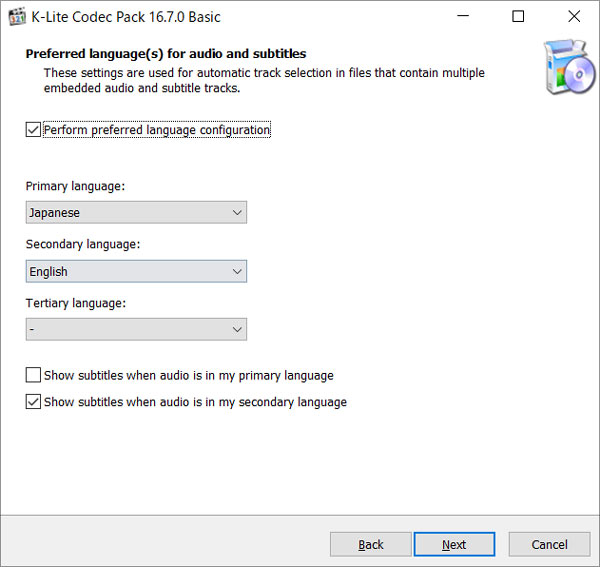Screen dimensions: 600x567
Task: Open the empty Tertiary language dropdown
Action: pyautogui.click(x=136, y=329)
